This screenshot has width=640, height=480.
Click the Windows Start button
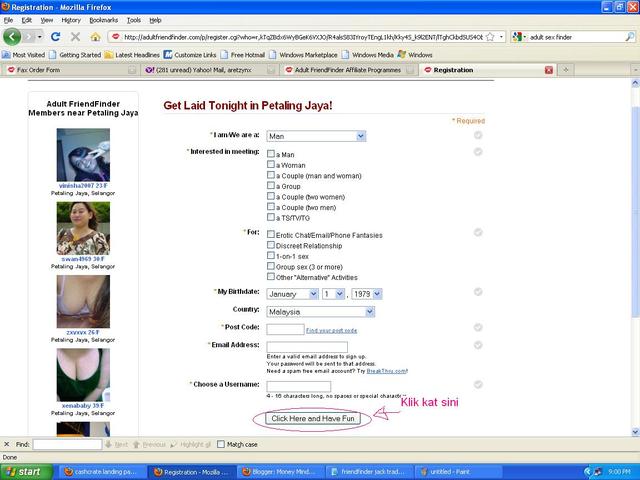coord(27,472)
